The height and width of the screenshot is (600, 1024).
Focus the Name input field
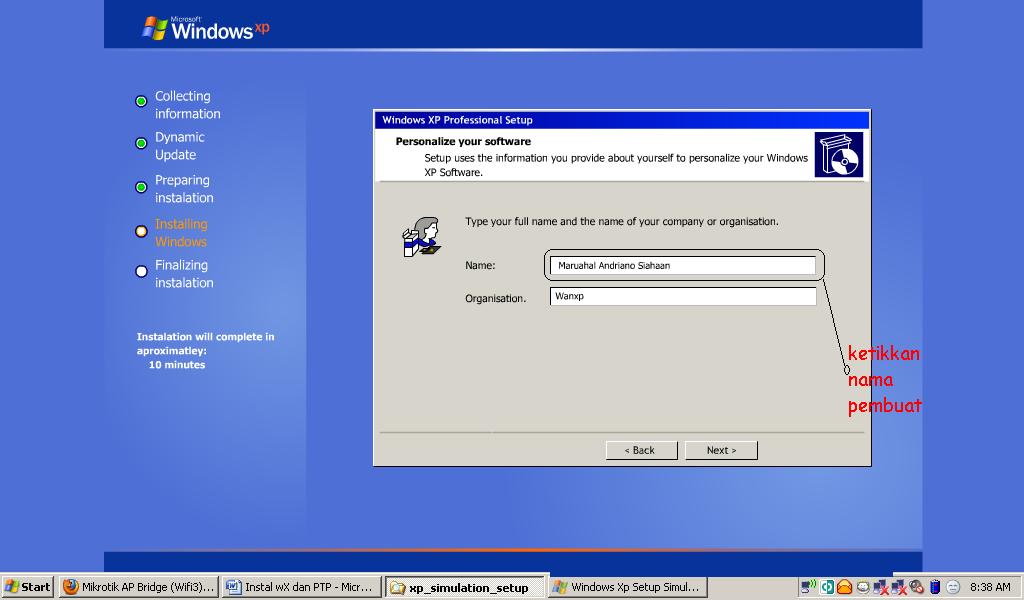[x=682, y=265]
